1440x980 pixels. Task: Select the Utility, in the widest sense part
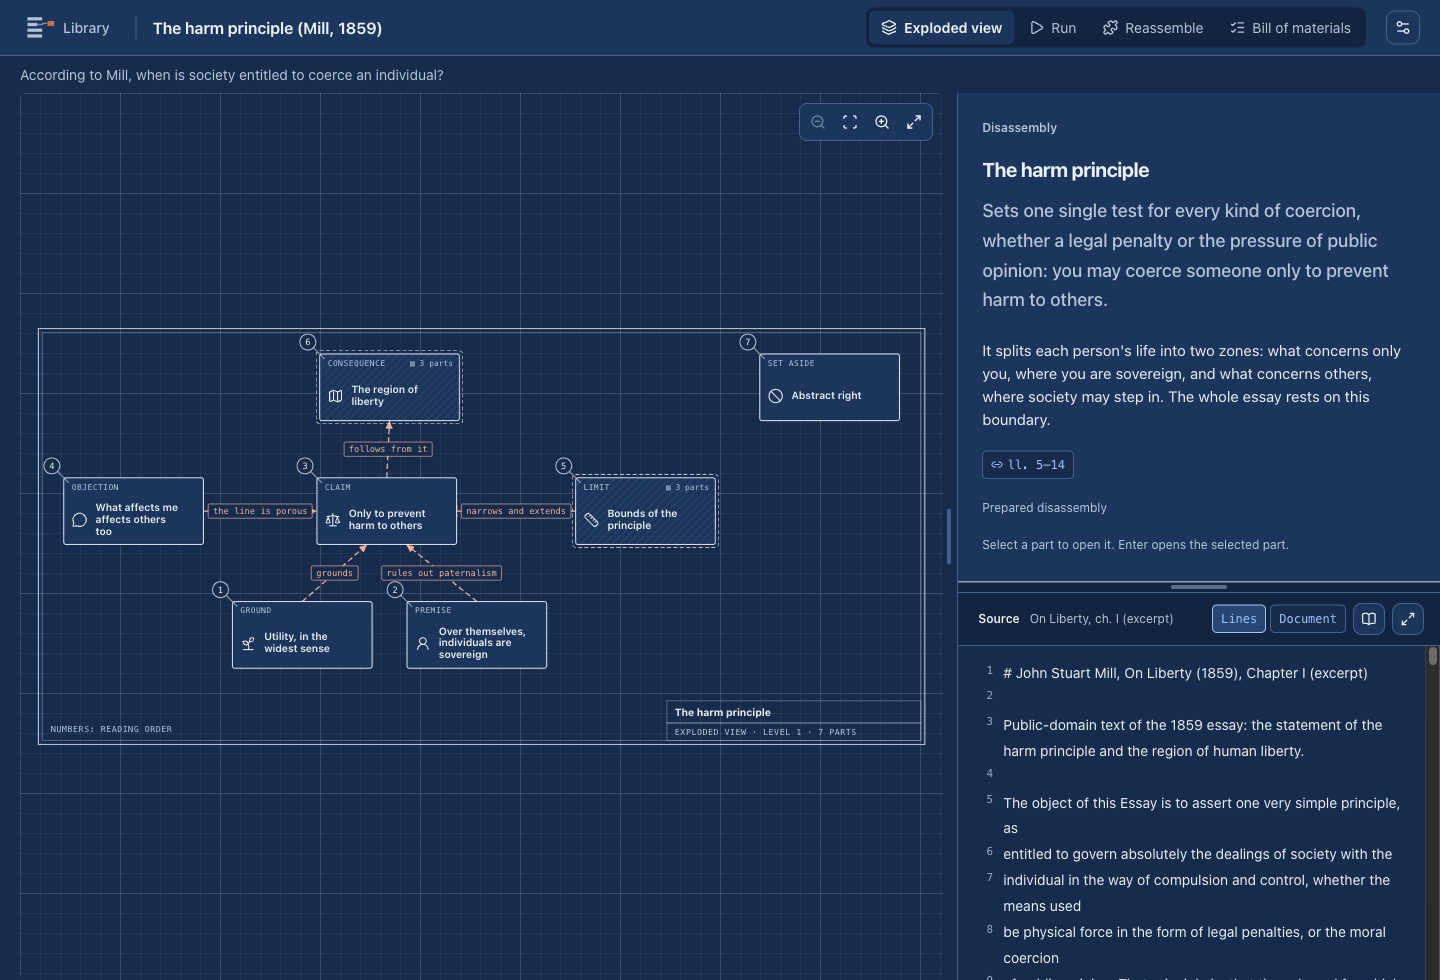pos(302,635)
